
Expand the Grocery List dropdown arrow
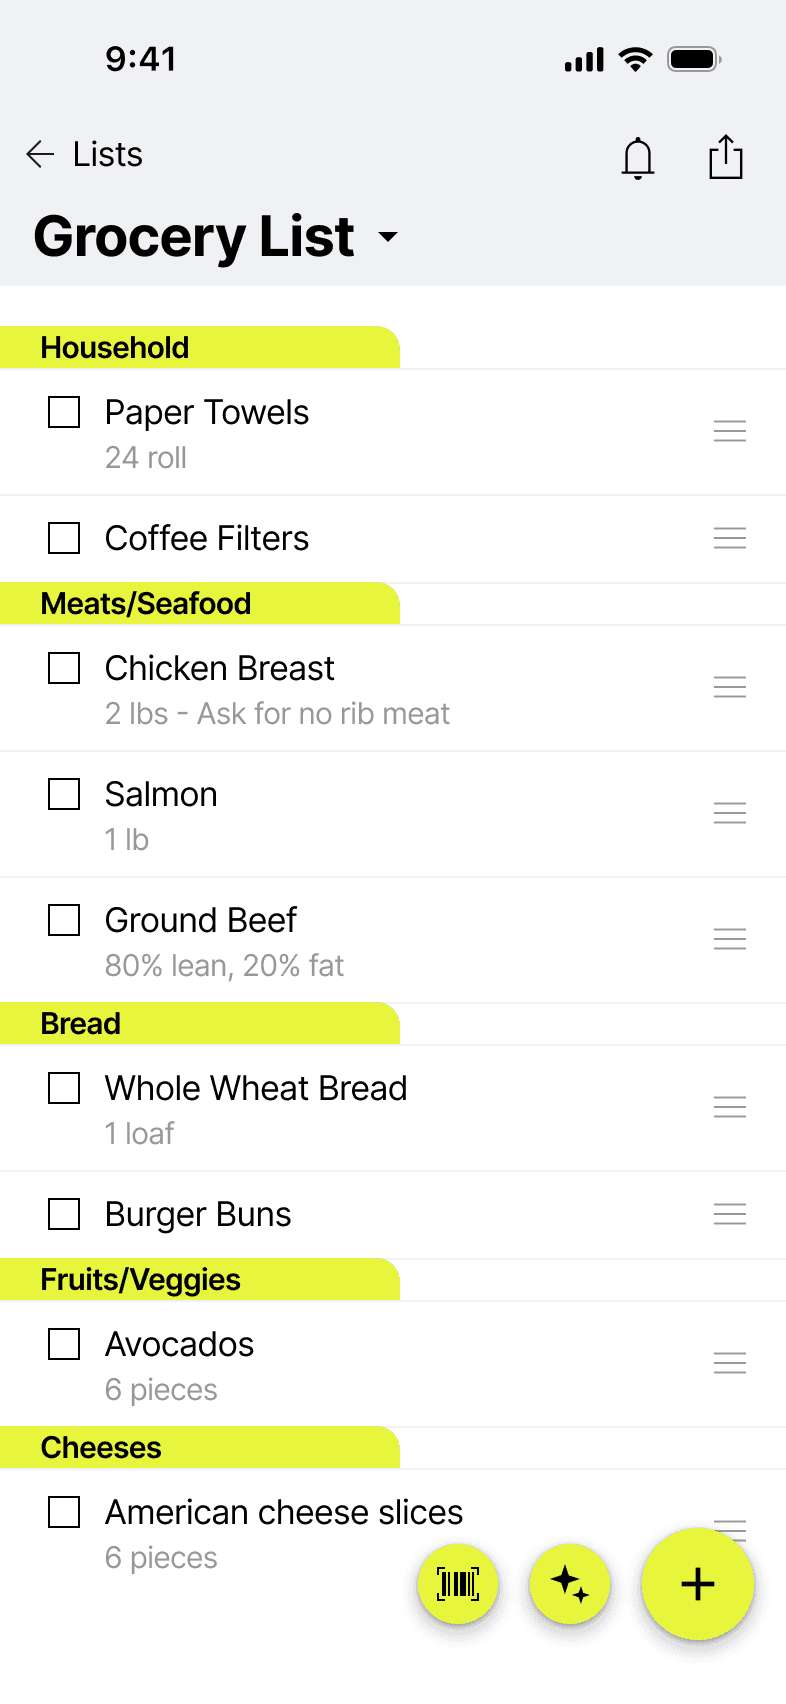tap(388, 237)
